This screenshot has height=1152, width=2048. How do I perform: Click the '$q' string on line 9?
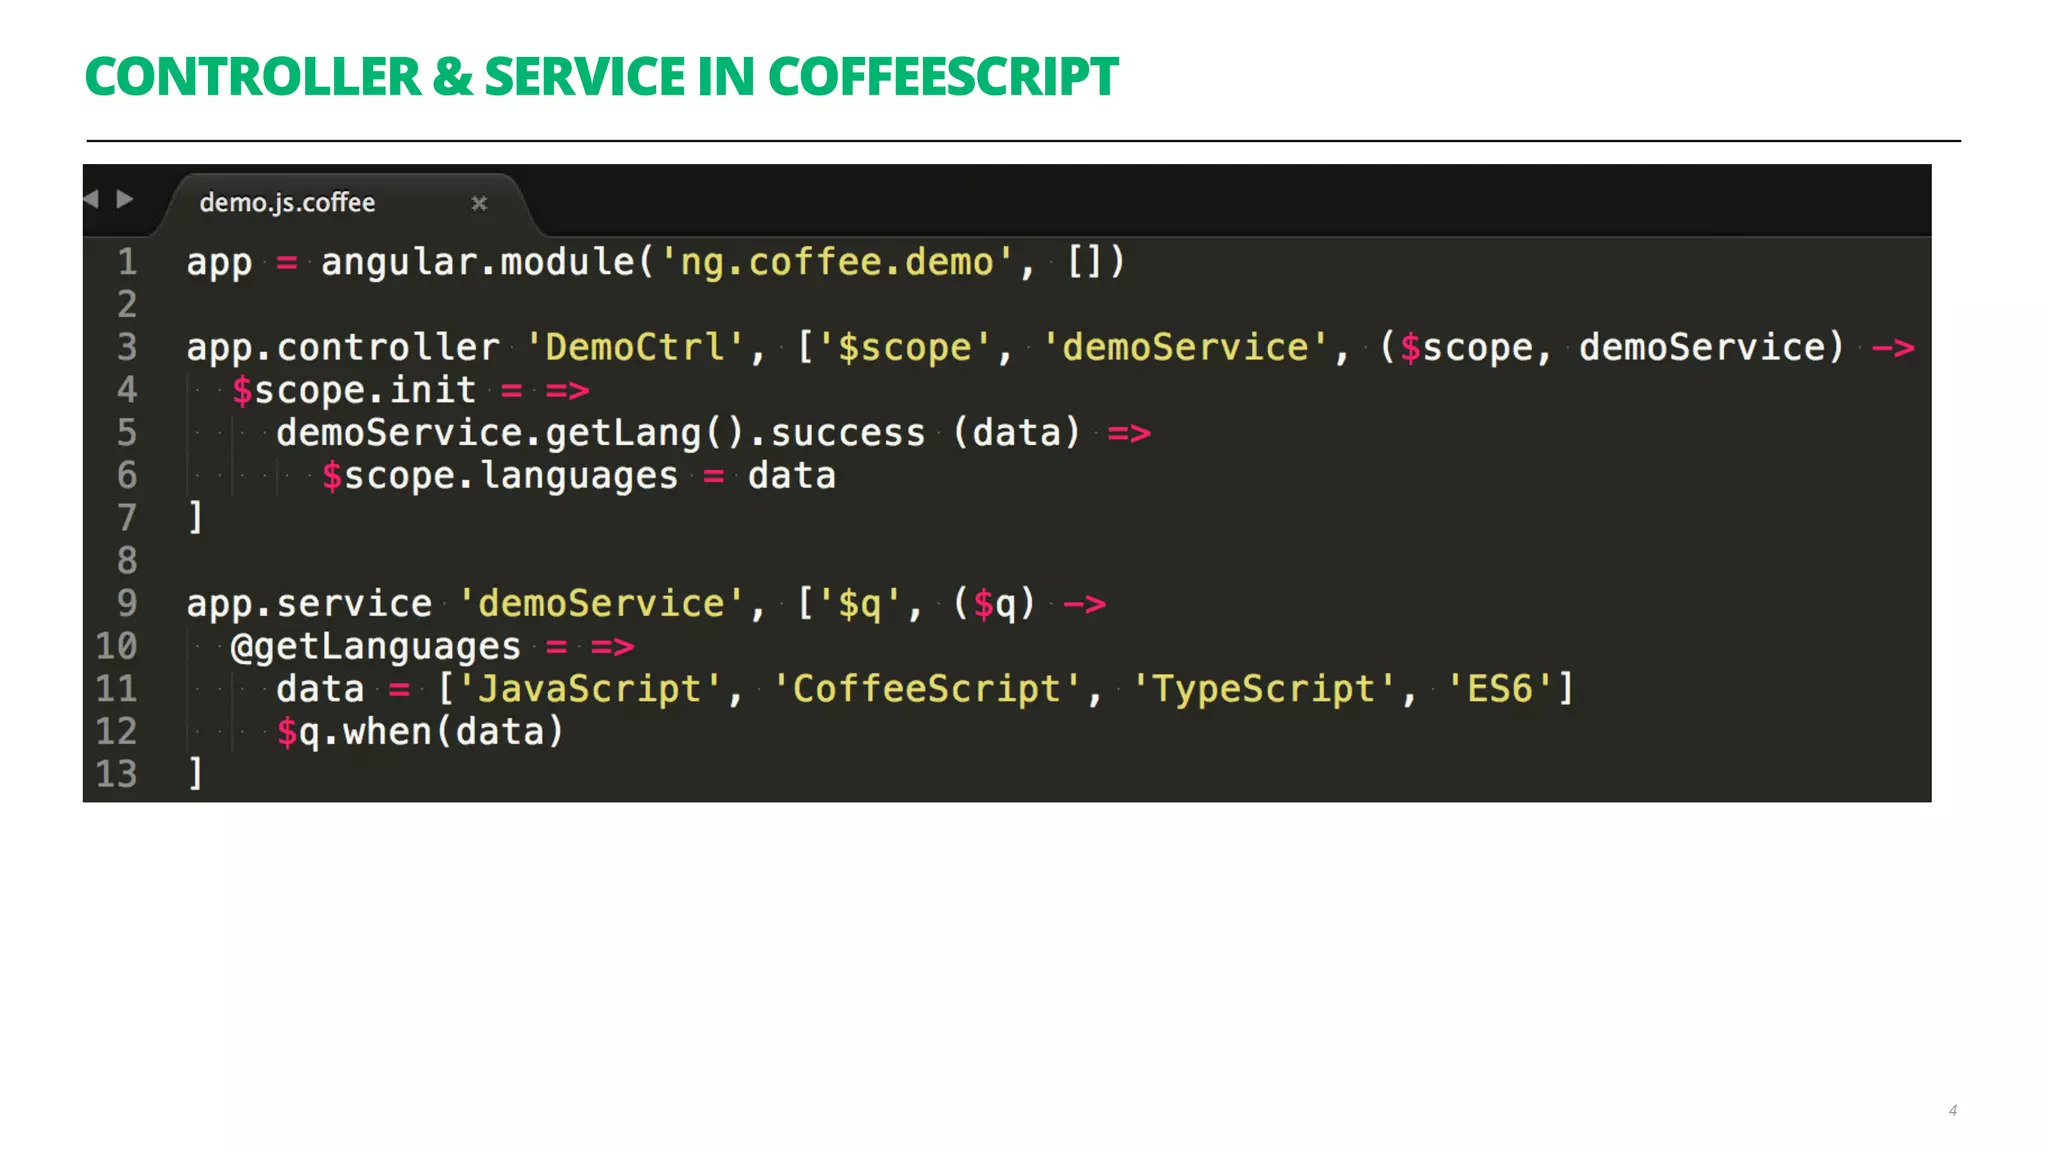coord(860,603)
